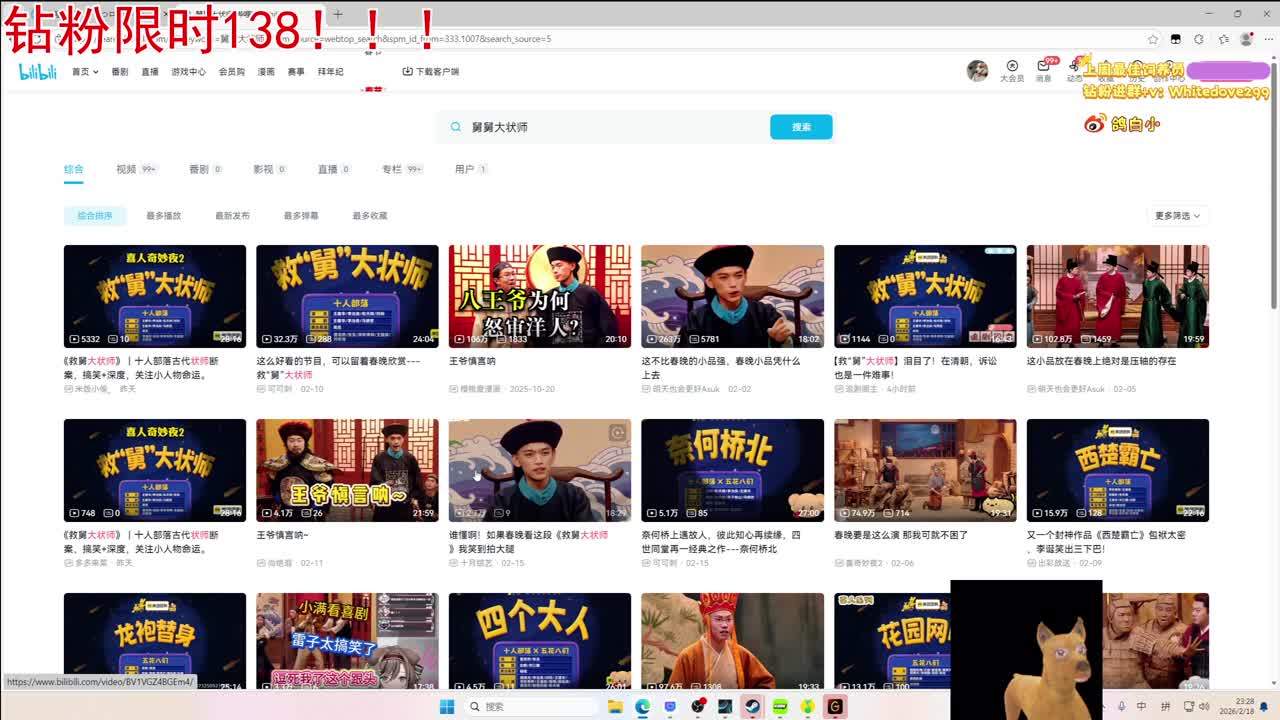Switch to the 视频 results tab
Screen dimensions: 1280x720
click(126, 170)
